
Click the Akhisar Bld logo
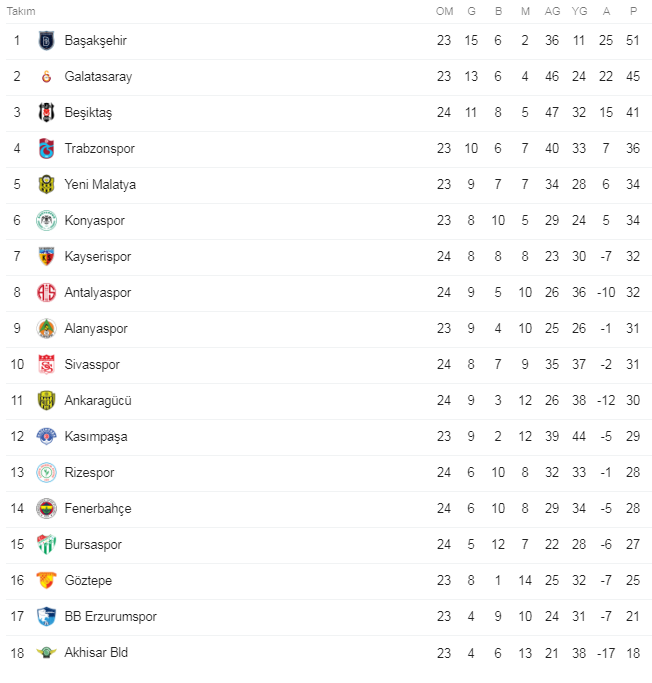tap(46, 653)
